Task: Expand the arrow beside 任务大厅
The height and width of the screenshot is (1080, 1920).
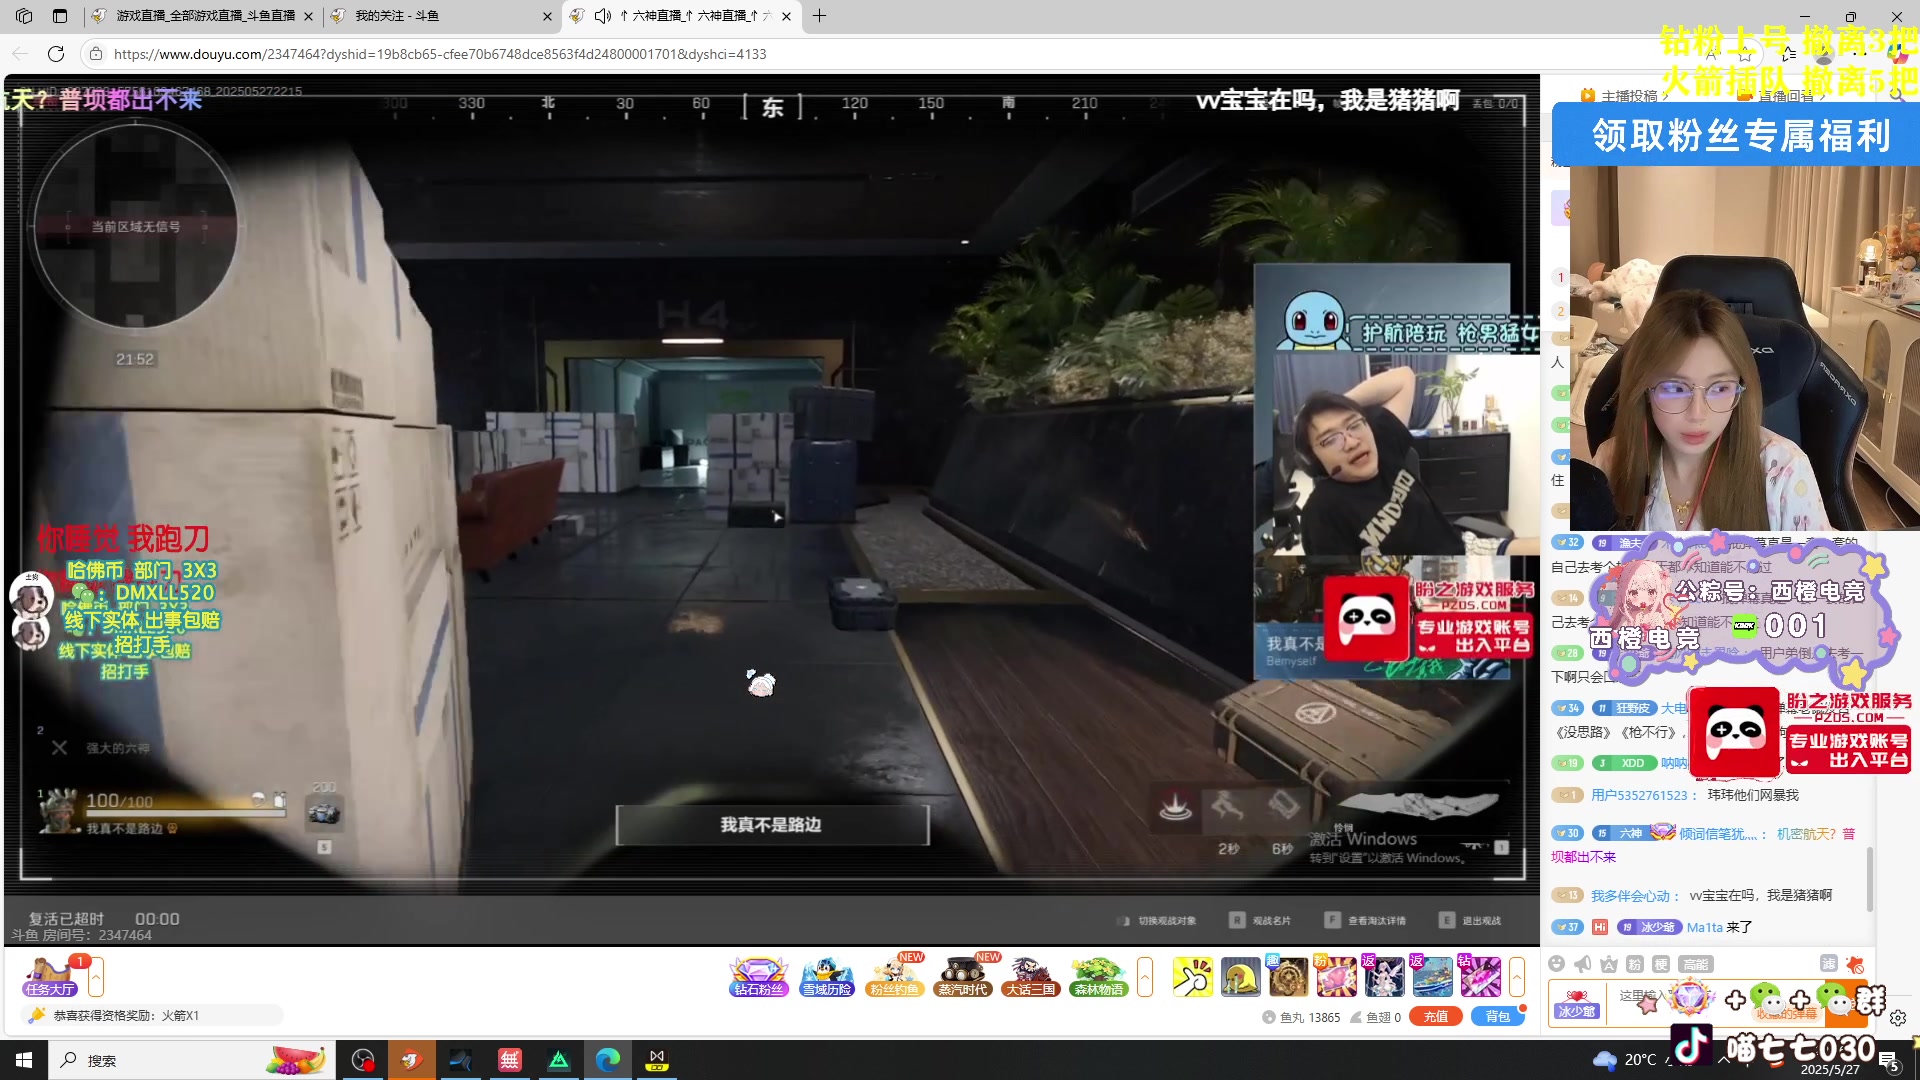Action: click(x=96, y=976)
